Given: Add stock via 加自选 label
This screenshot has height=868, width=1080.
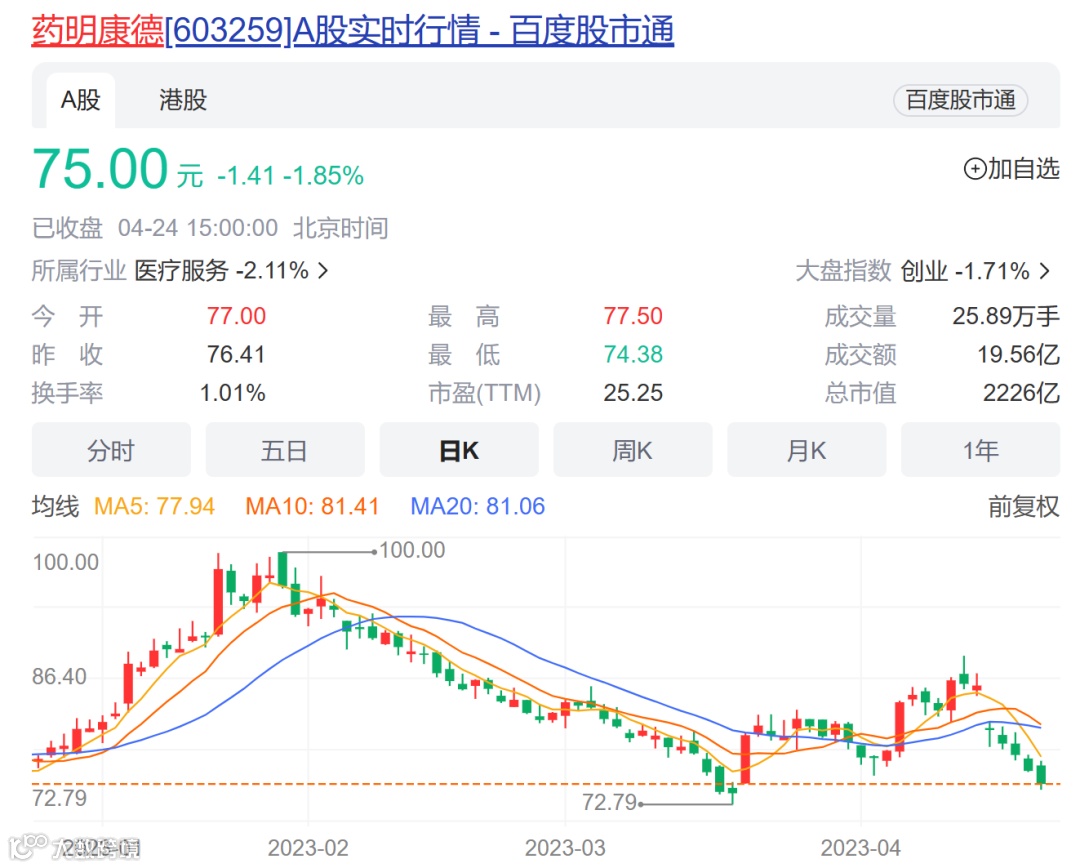Looking at the screenshot, I should tap(1024, 169).
